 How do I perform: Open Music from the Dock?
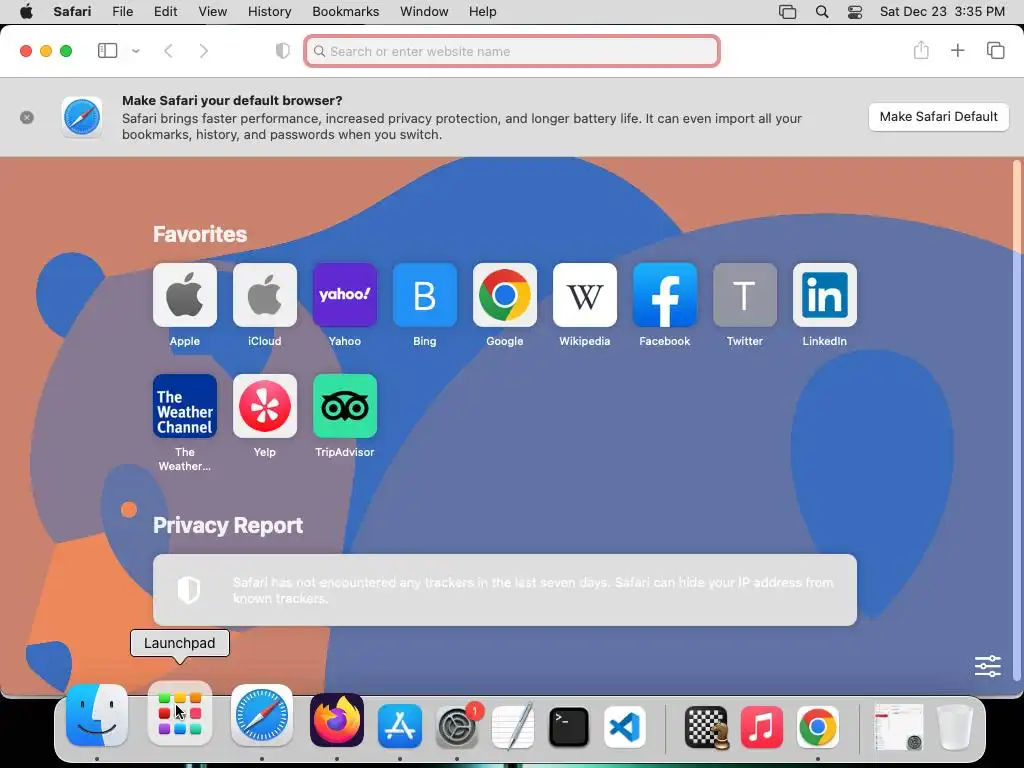click(x=762, y=726)
